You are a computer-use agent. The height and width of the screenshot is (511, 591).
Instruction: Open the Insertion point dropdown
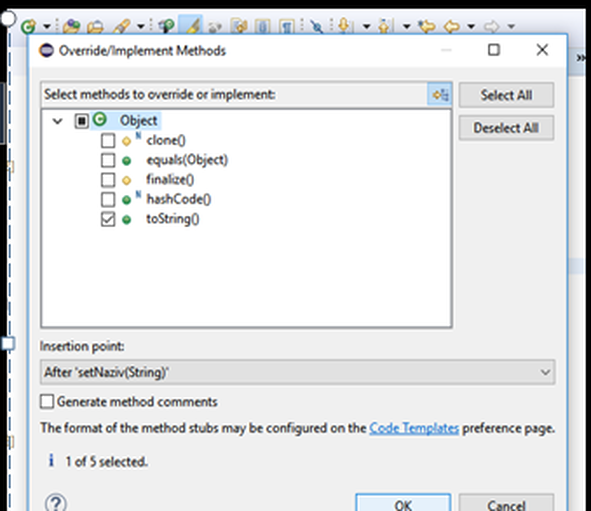297,372
